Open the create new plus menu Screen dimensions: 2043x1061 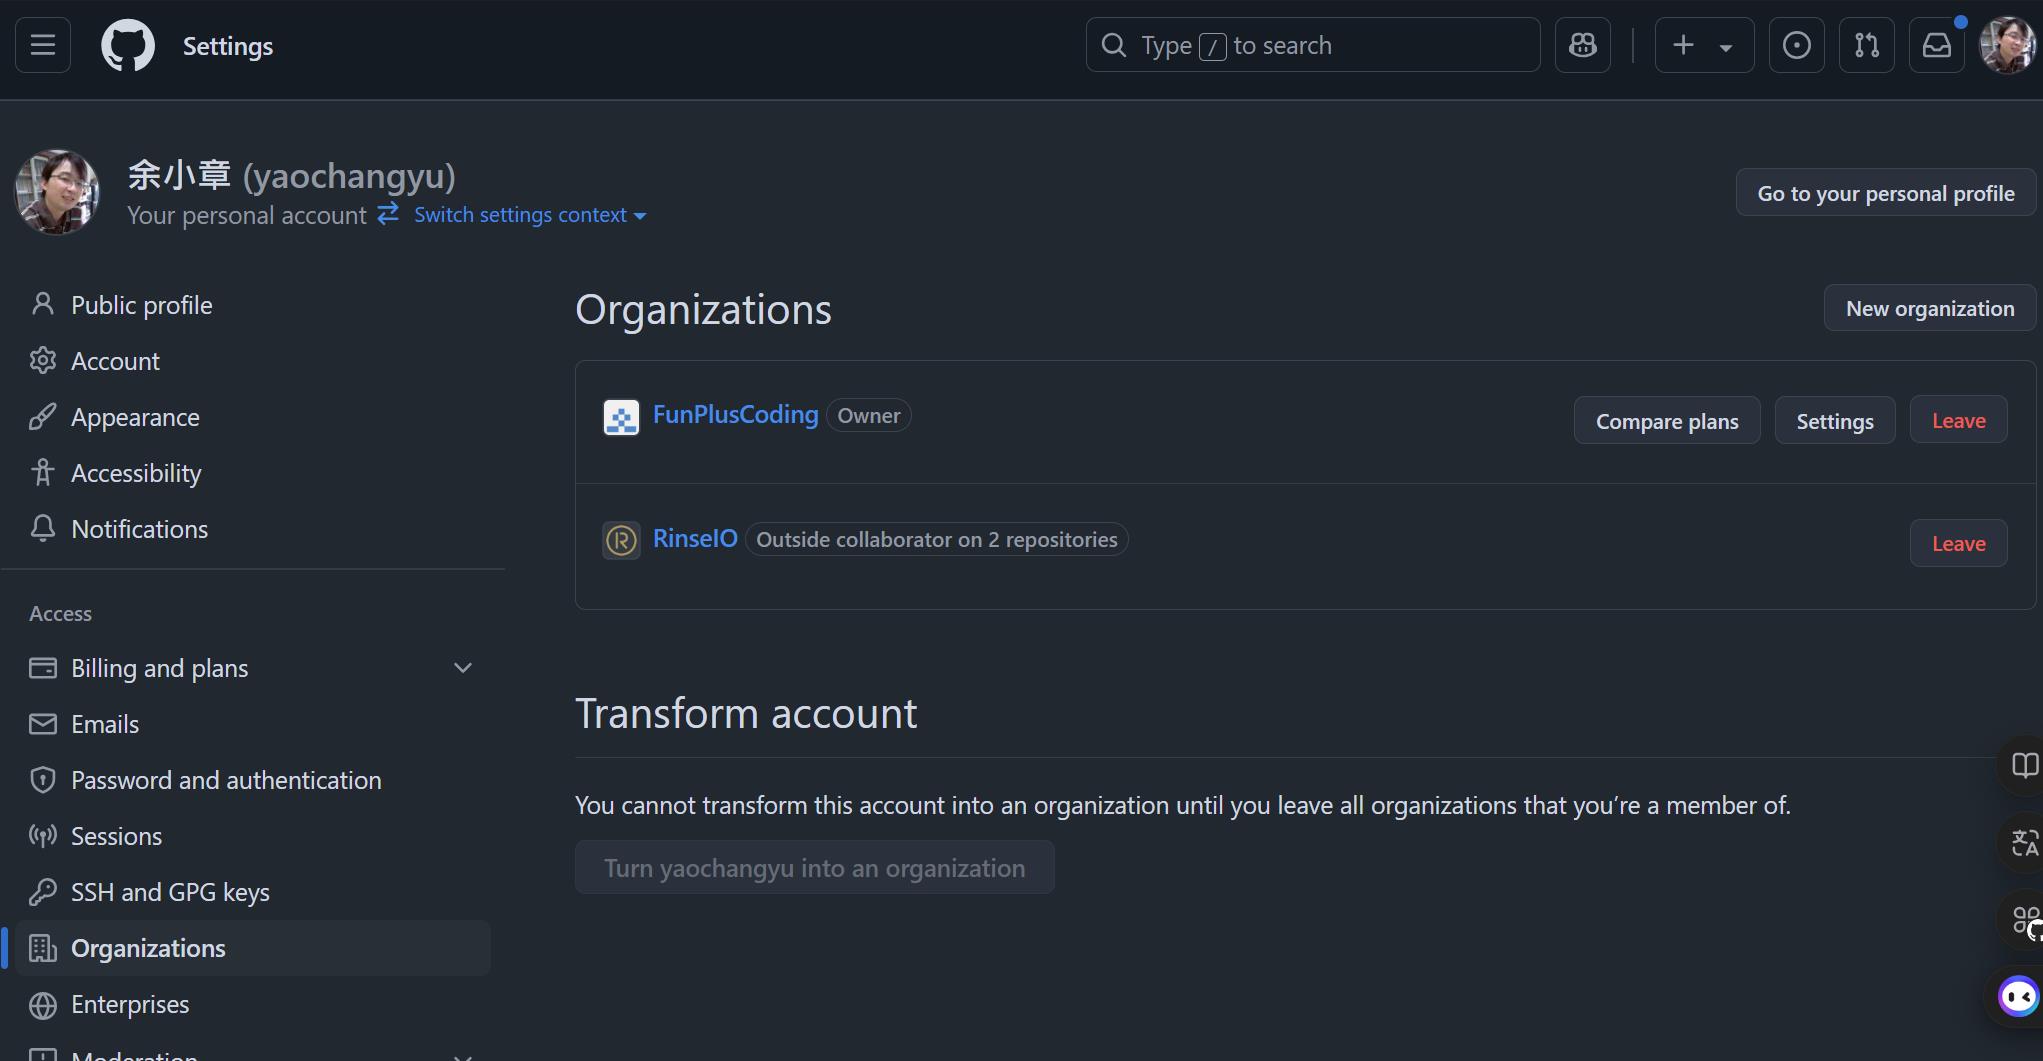pos(1704,45)
